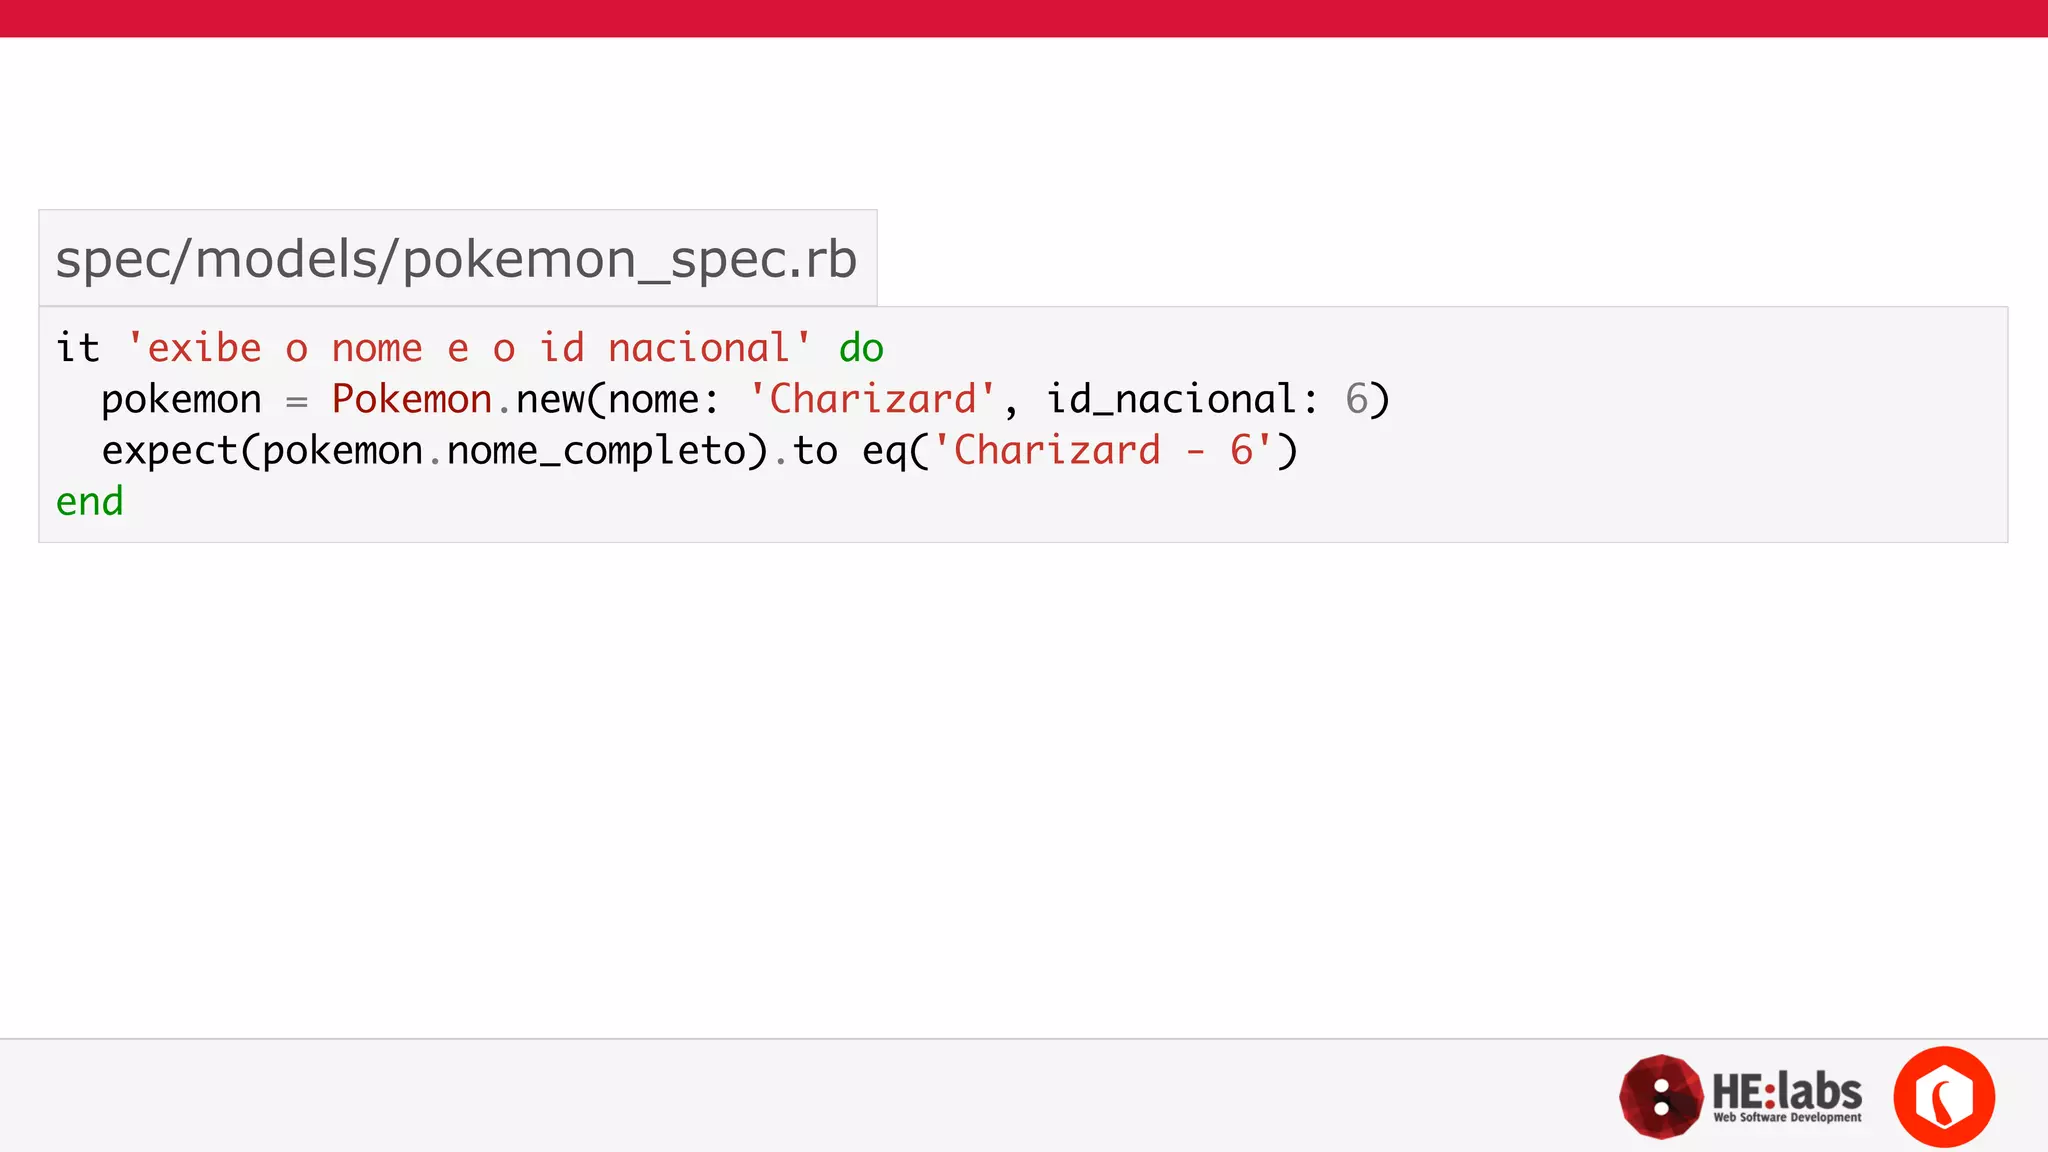Viewport: 2048px width, 1152px height.
Task: Click the it keyword at code start
Action: click(78, 348)
